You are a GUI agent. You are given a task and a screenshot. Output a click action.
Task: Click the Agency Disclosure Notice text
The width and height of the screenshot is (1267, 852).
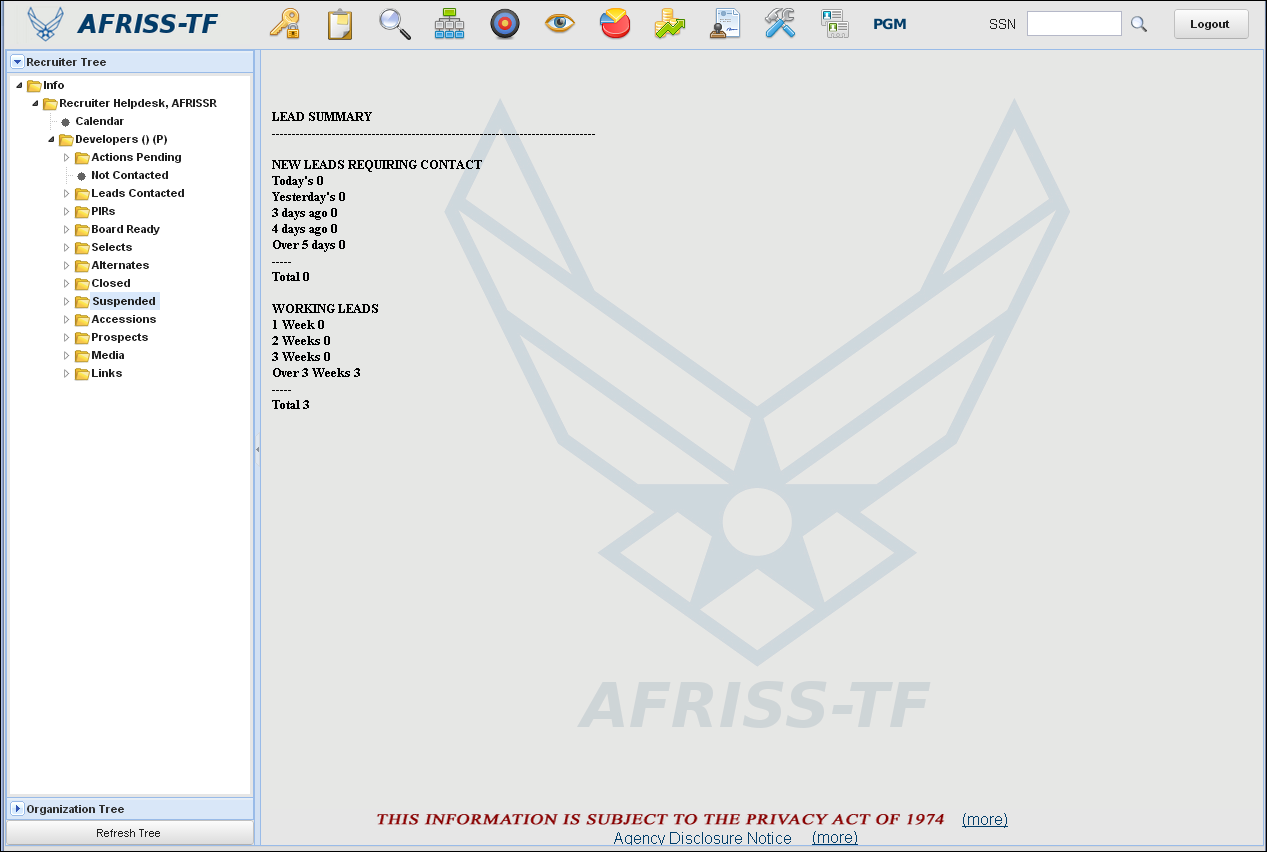pos(702,838)
